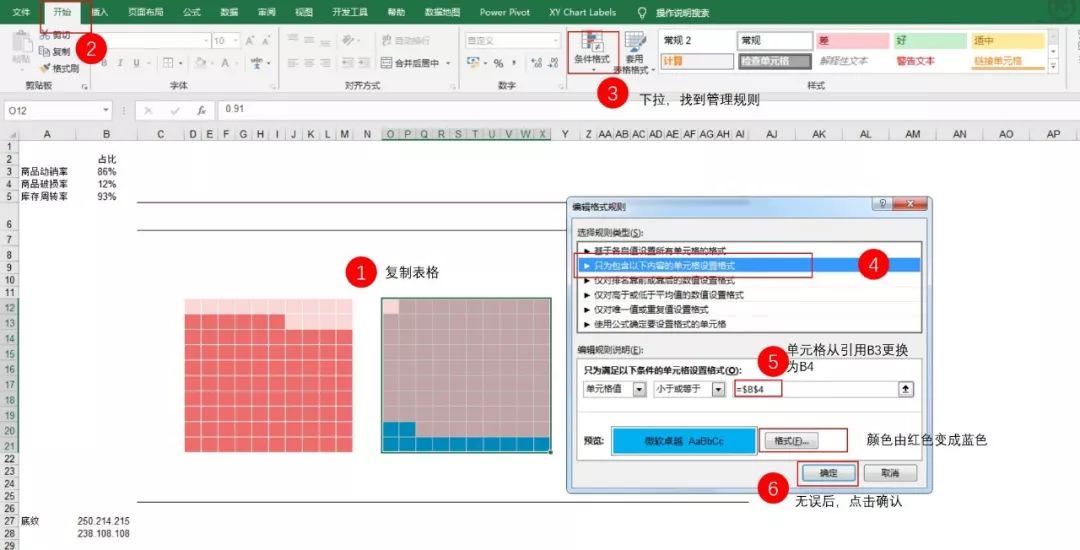
Task: Click the range selector arrow icon beside =$B$4
Action: pyautogui.click(x=905, y=389)
